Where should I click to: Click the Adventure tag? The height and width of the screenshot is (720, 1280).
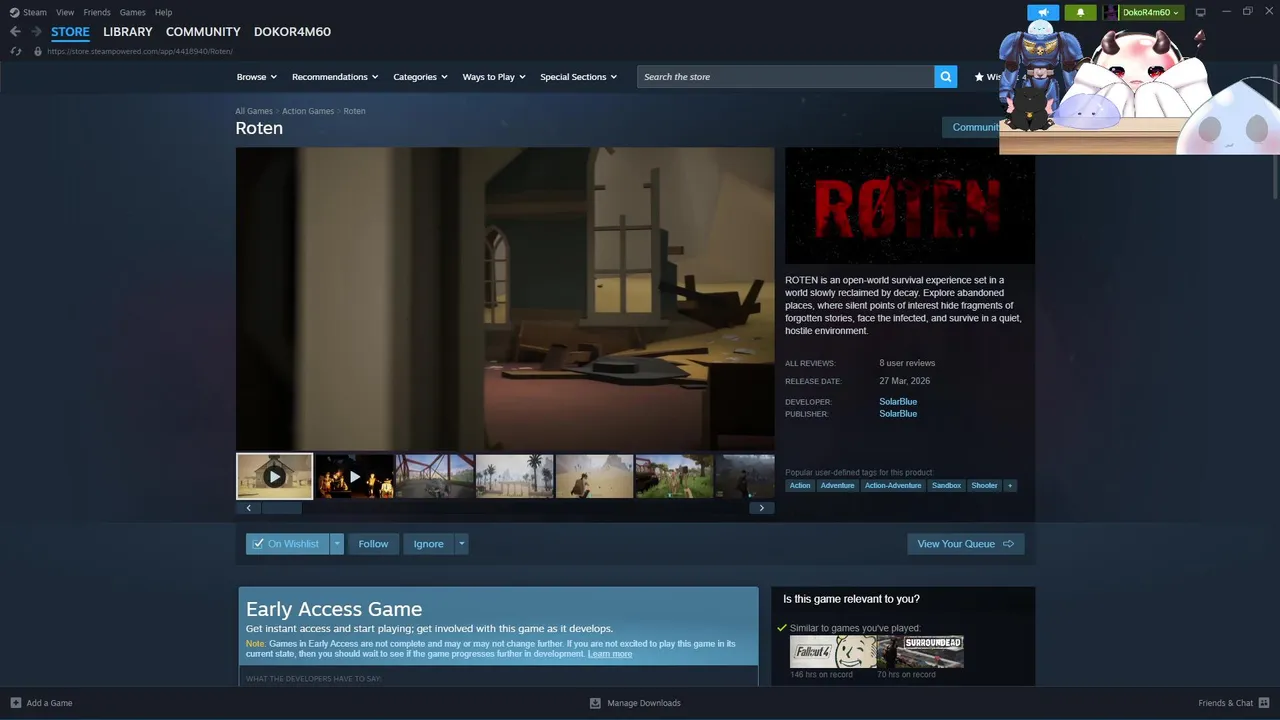coord(838,486)
